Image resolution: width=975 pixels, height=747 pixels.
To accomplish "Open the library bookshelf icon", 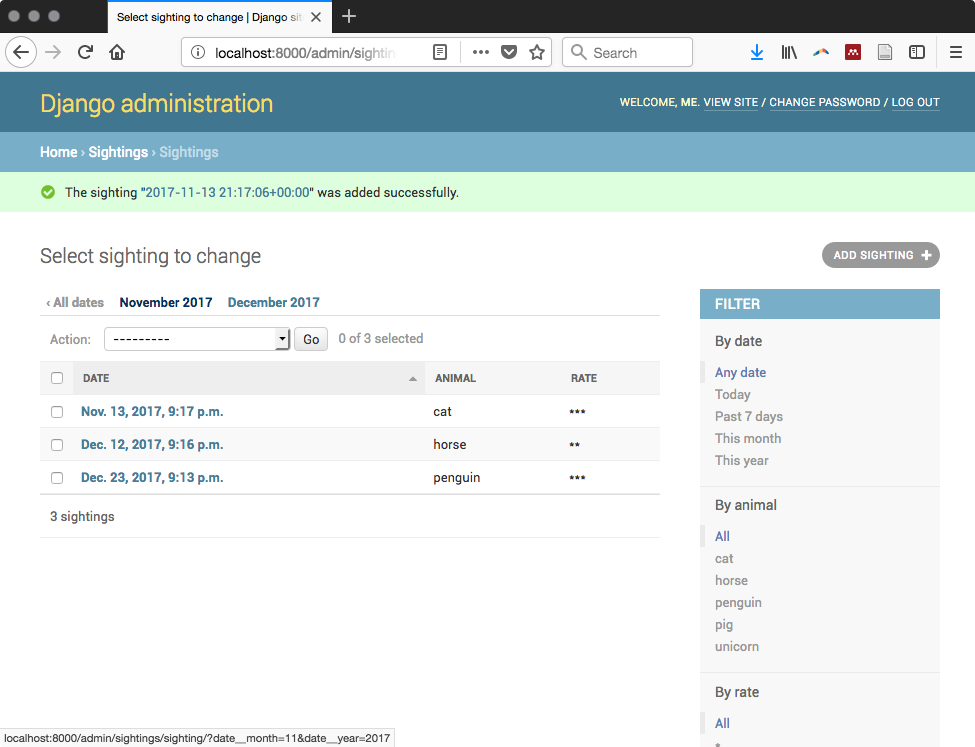I will pos(789,53).
